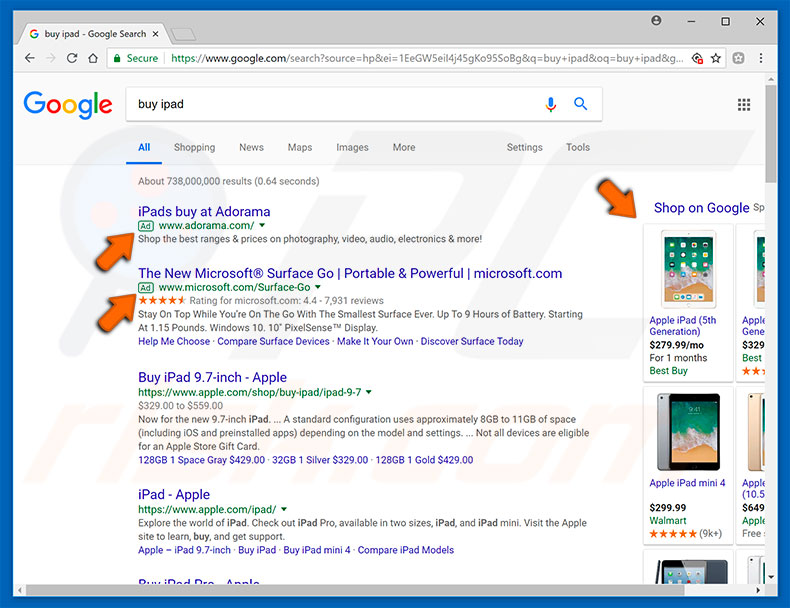This screenshot has height=608, width=790.
Task: Close the 'buy ipad - Google Search' tab
Action: pos(156,34)
